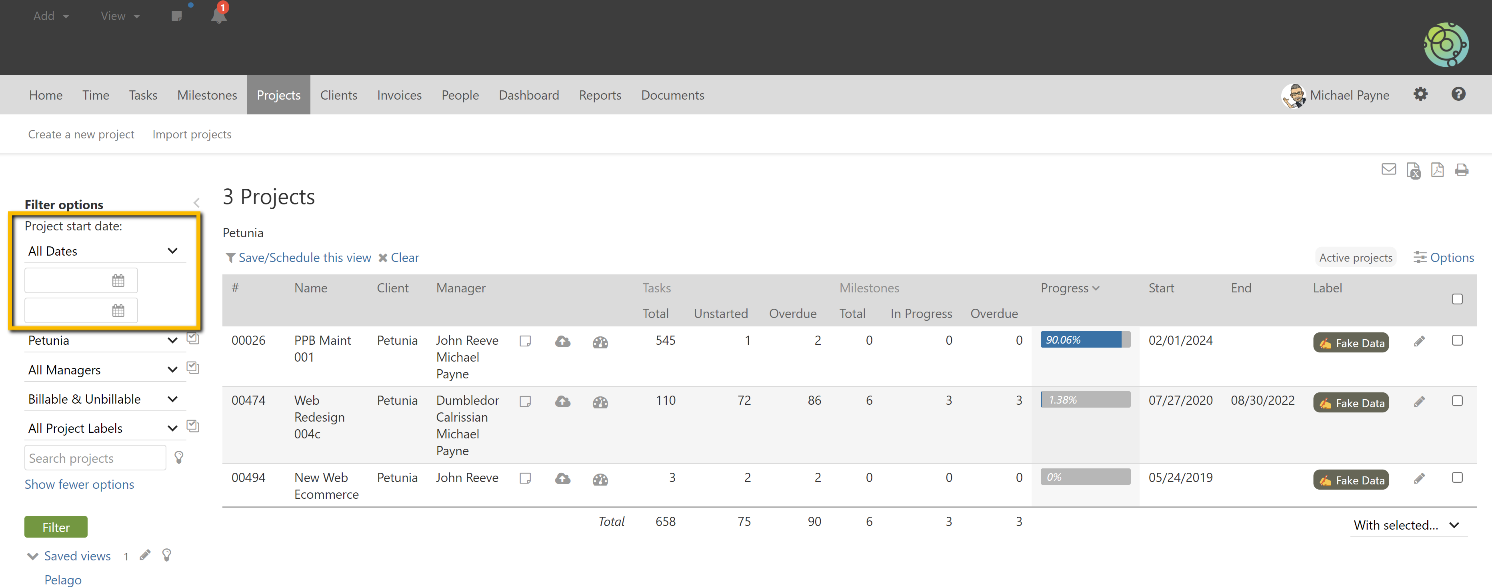Select checkbox for PPB Maint 001 row

[1457, 340]
